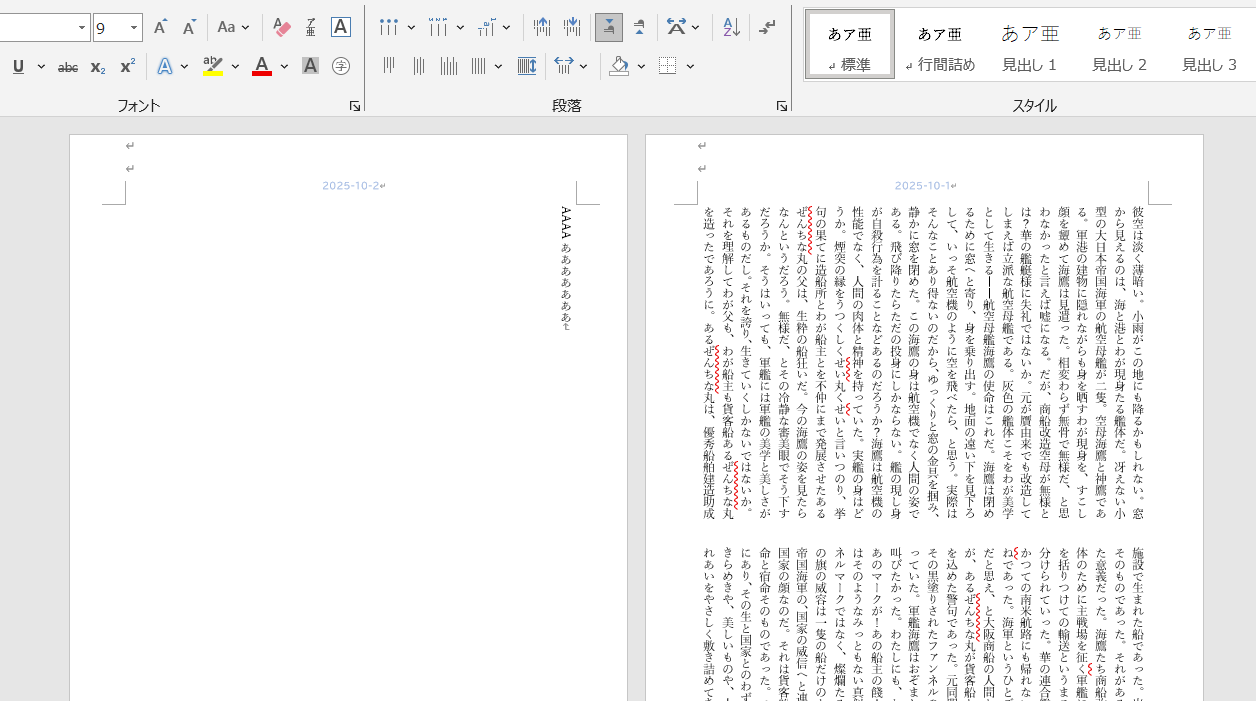Image resolution: width=1256 pixels, height=701 pixels.
Task: Click the 2025-10-1 header text
Action: pyautogui.click(x=921, y=186)
